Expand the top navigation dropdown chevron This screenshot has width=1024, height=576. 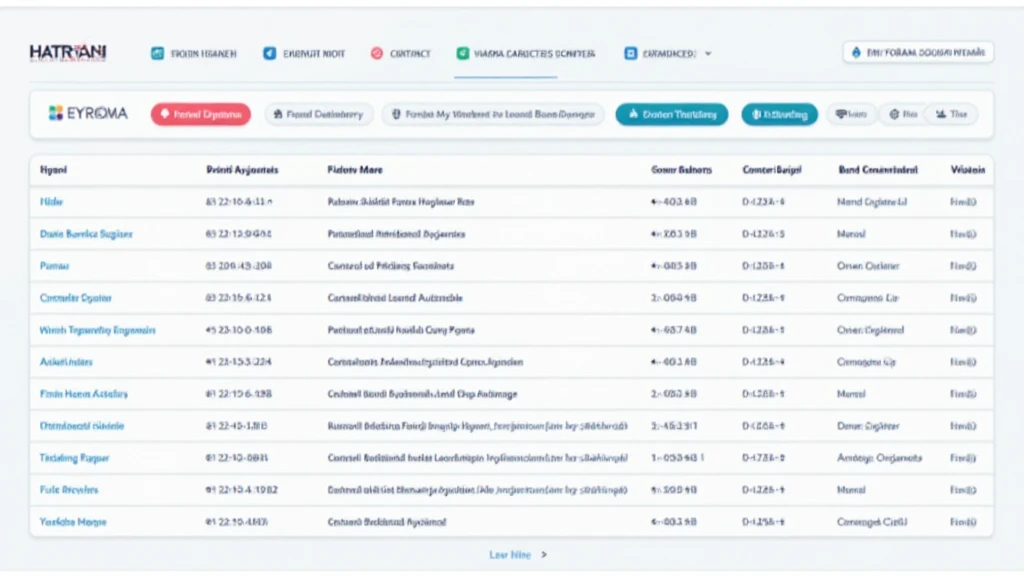pyautogui.click(x=708, y=53)
